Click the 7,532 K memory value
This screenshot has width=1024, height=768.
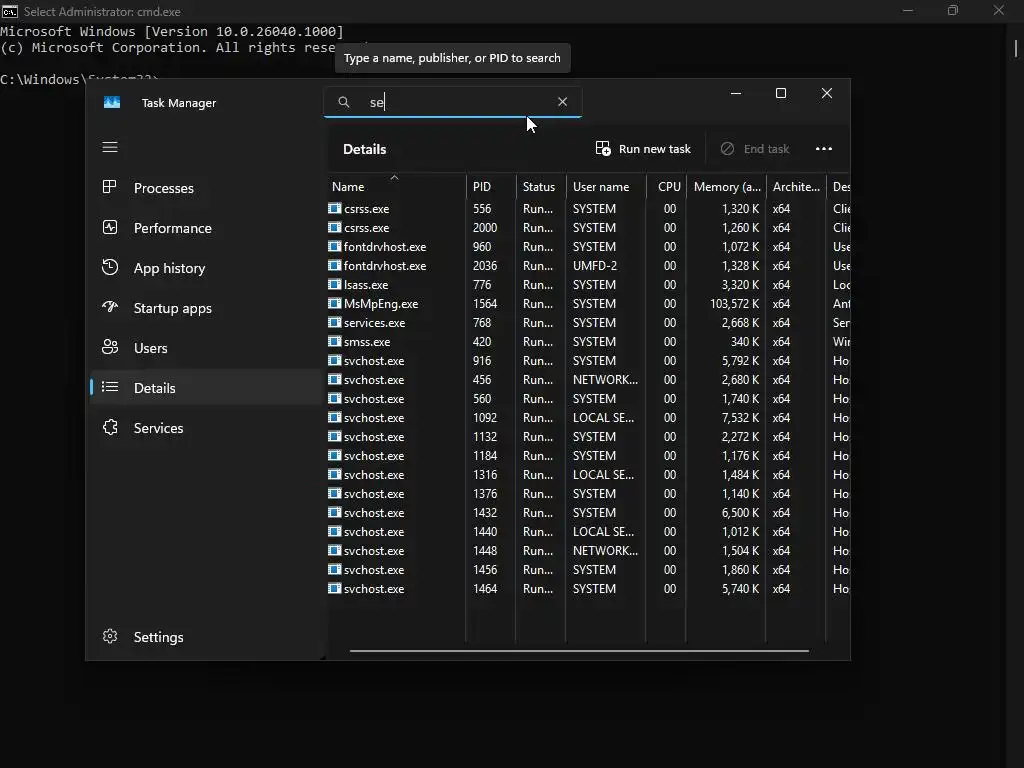pos(741,417)
